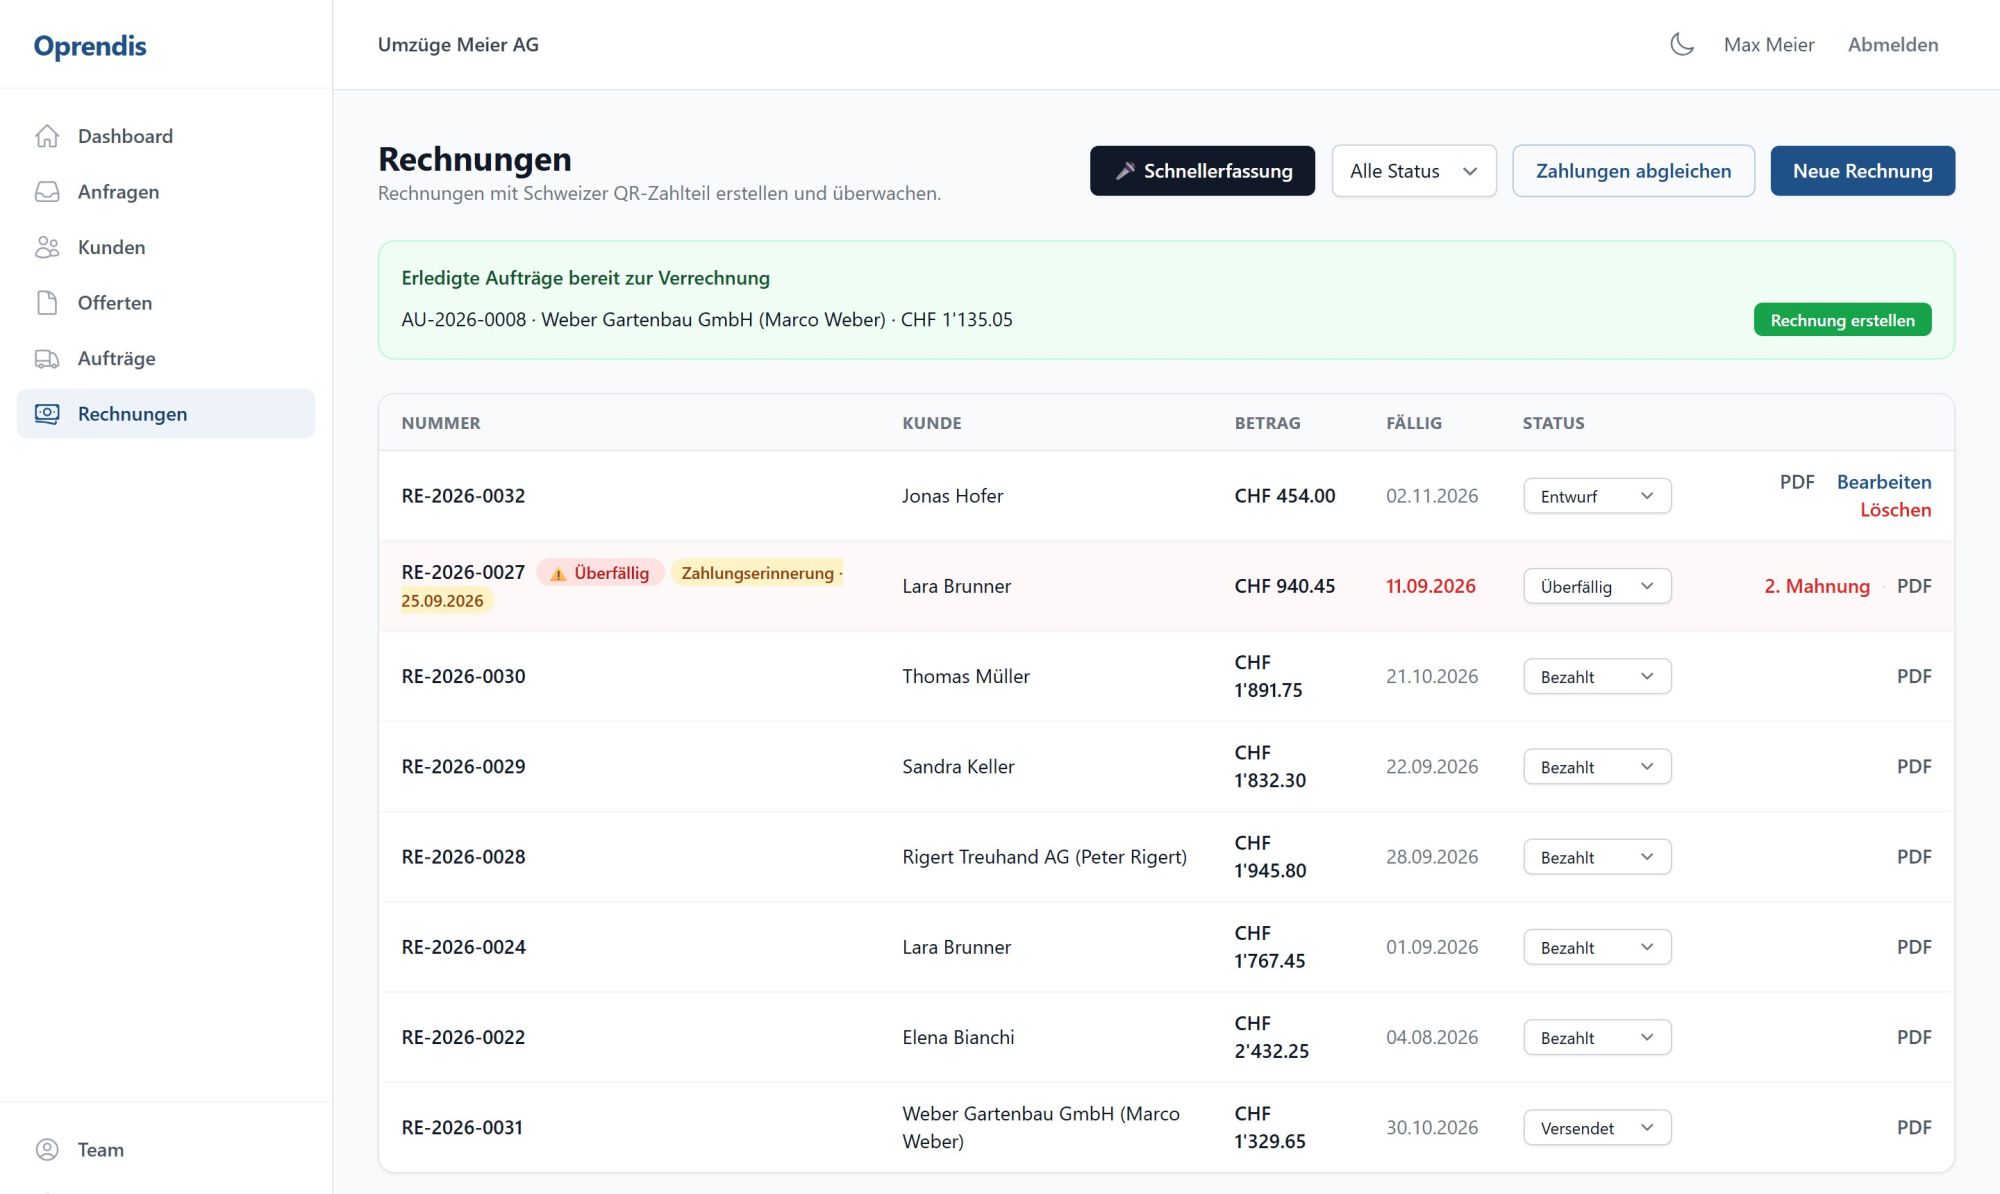Open PDF for Jonas Hofer invoice
The width and height of the screenshot is (2000, 1194).
[1796, 482]
